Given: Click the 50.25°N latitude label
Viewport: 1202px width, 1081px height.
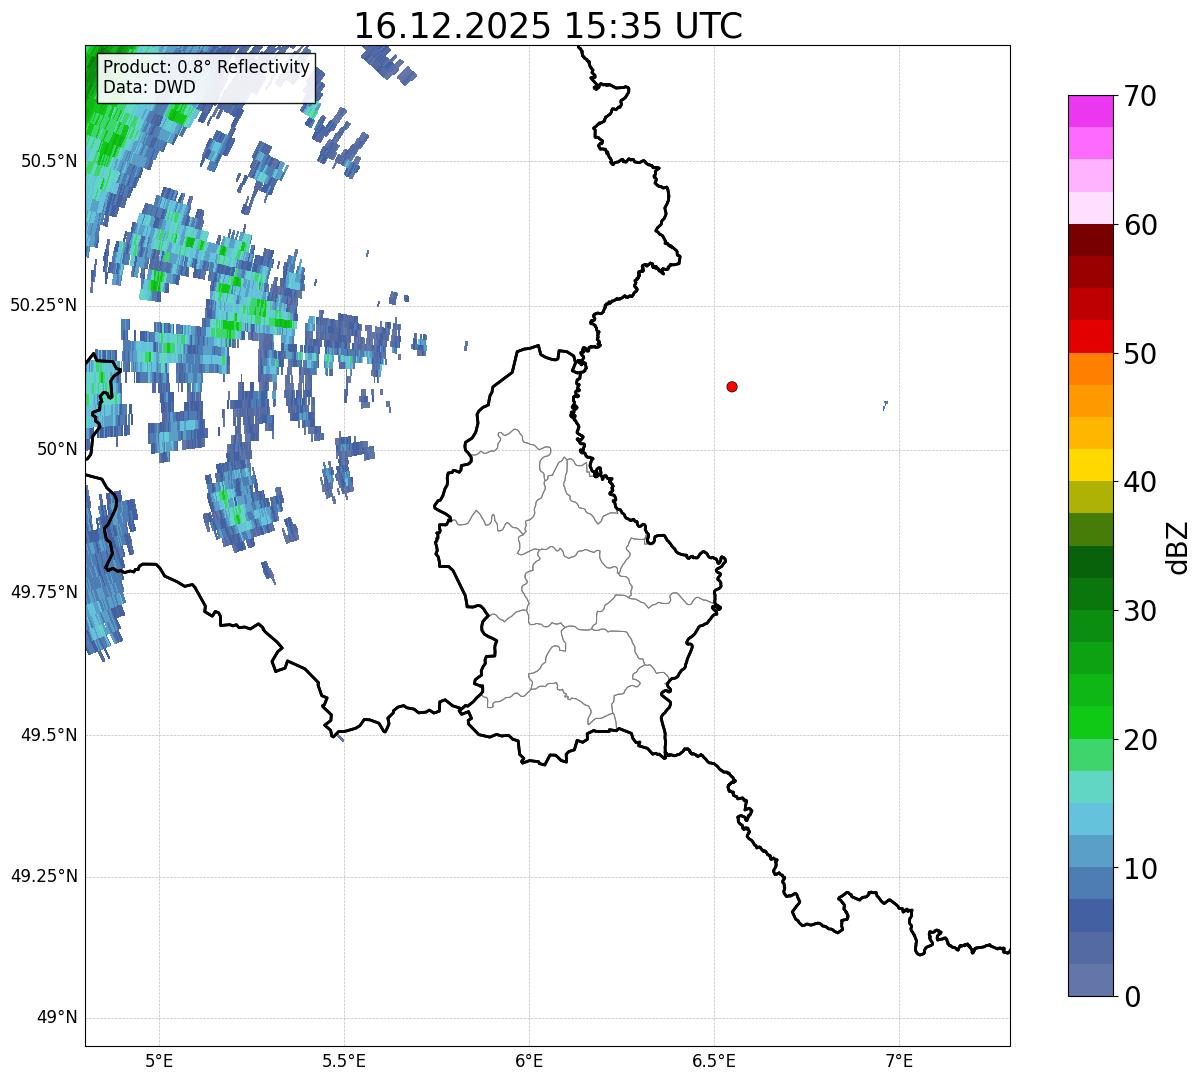Looking at the screenshot, I should pyautogui.click(x=43, y=305).
